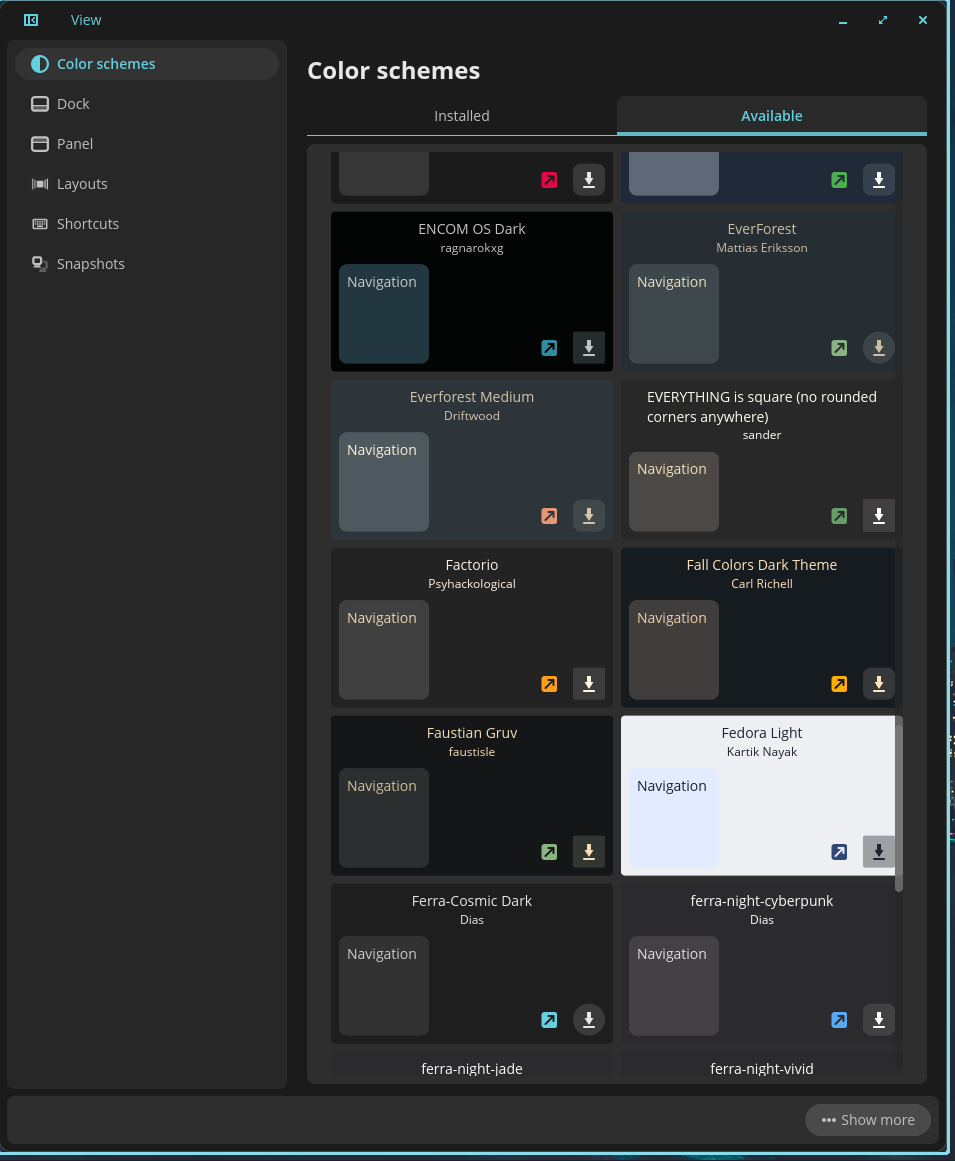The height and width of the screenshot is (1161, 955).
Task: Open the EverForest theme external link
Action: click(x=839, y=348)
